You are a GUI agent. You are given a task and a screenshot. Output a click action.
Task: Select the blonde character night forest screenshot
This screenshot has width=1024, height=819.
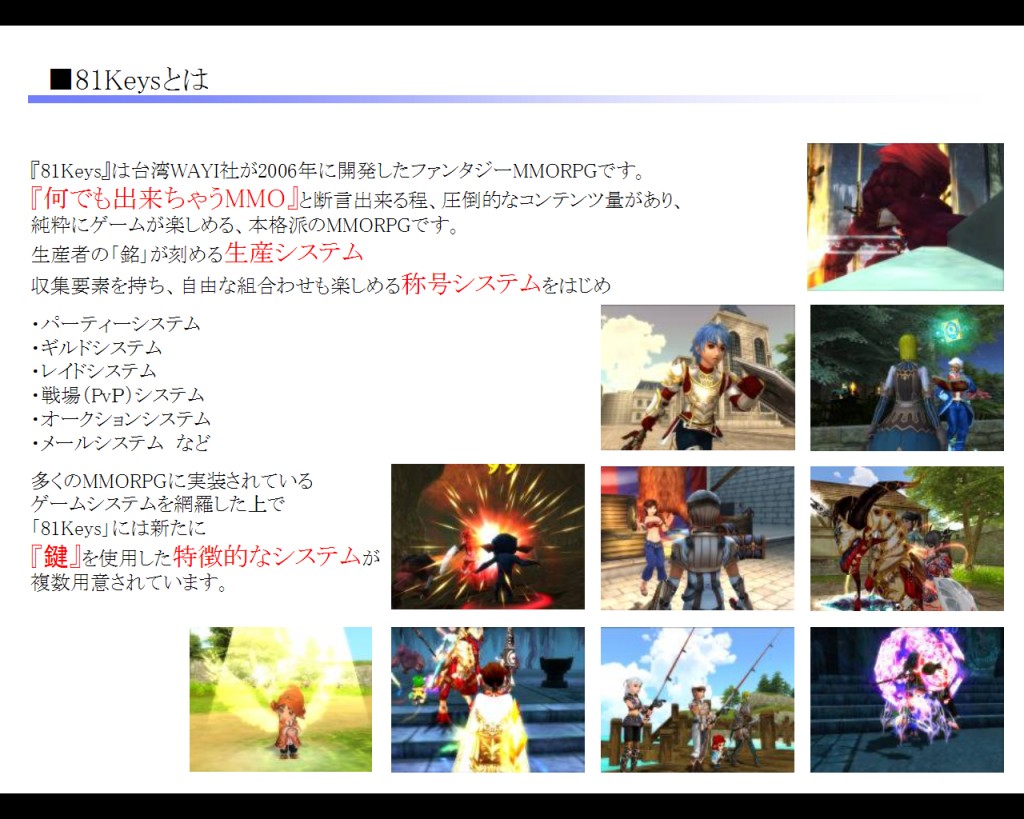tap(907, 377)
